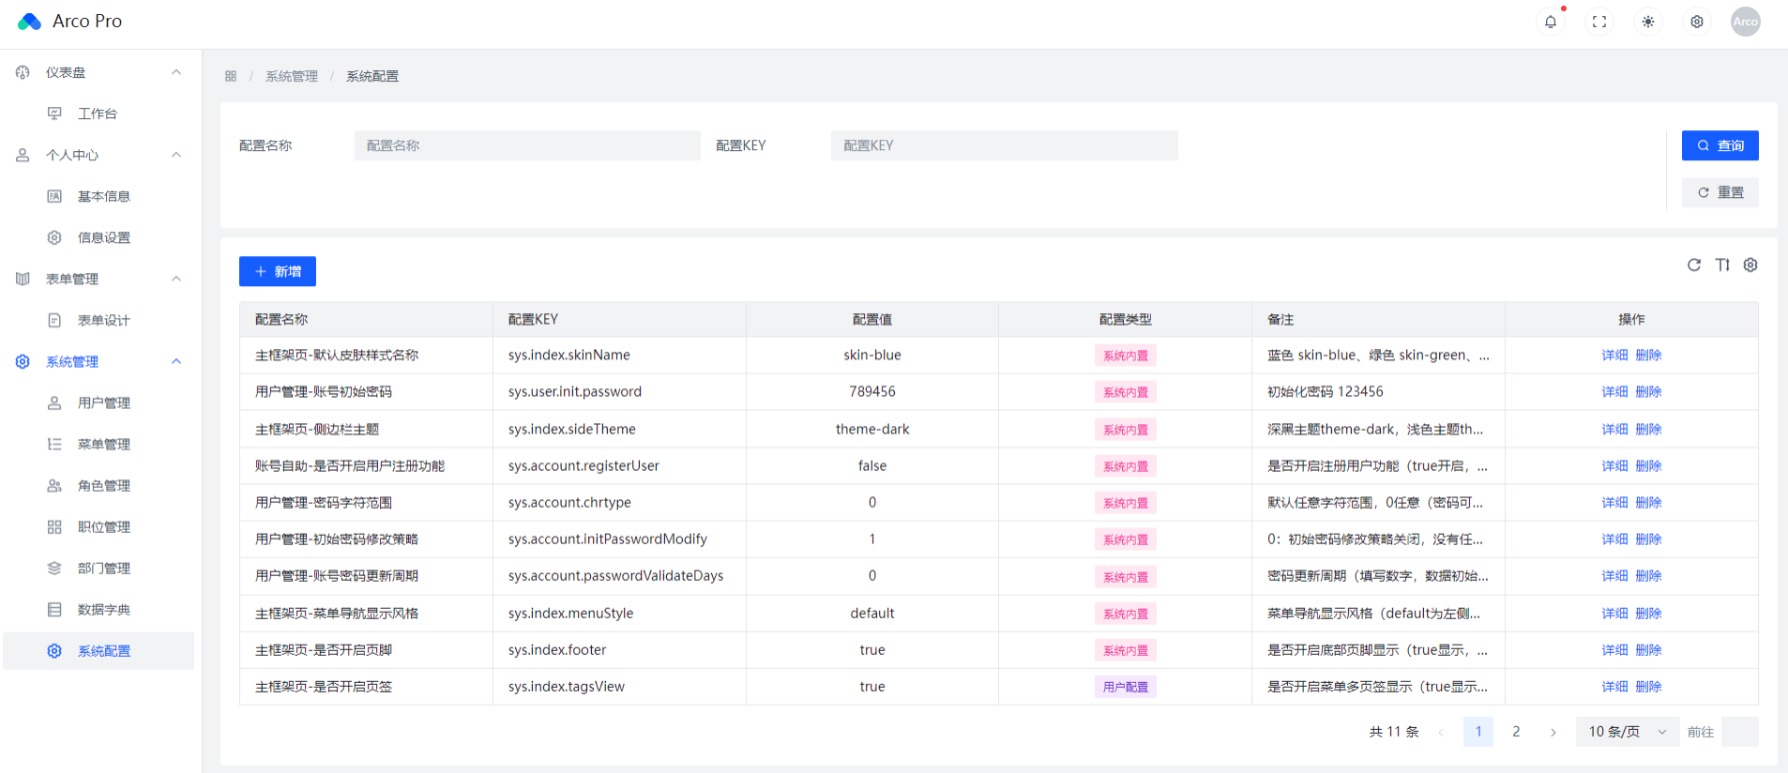The image size is (1788, 773).
Task: Click the 重置 reset button
Action: coord(1720,193)
